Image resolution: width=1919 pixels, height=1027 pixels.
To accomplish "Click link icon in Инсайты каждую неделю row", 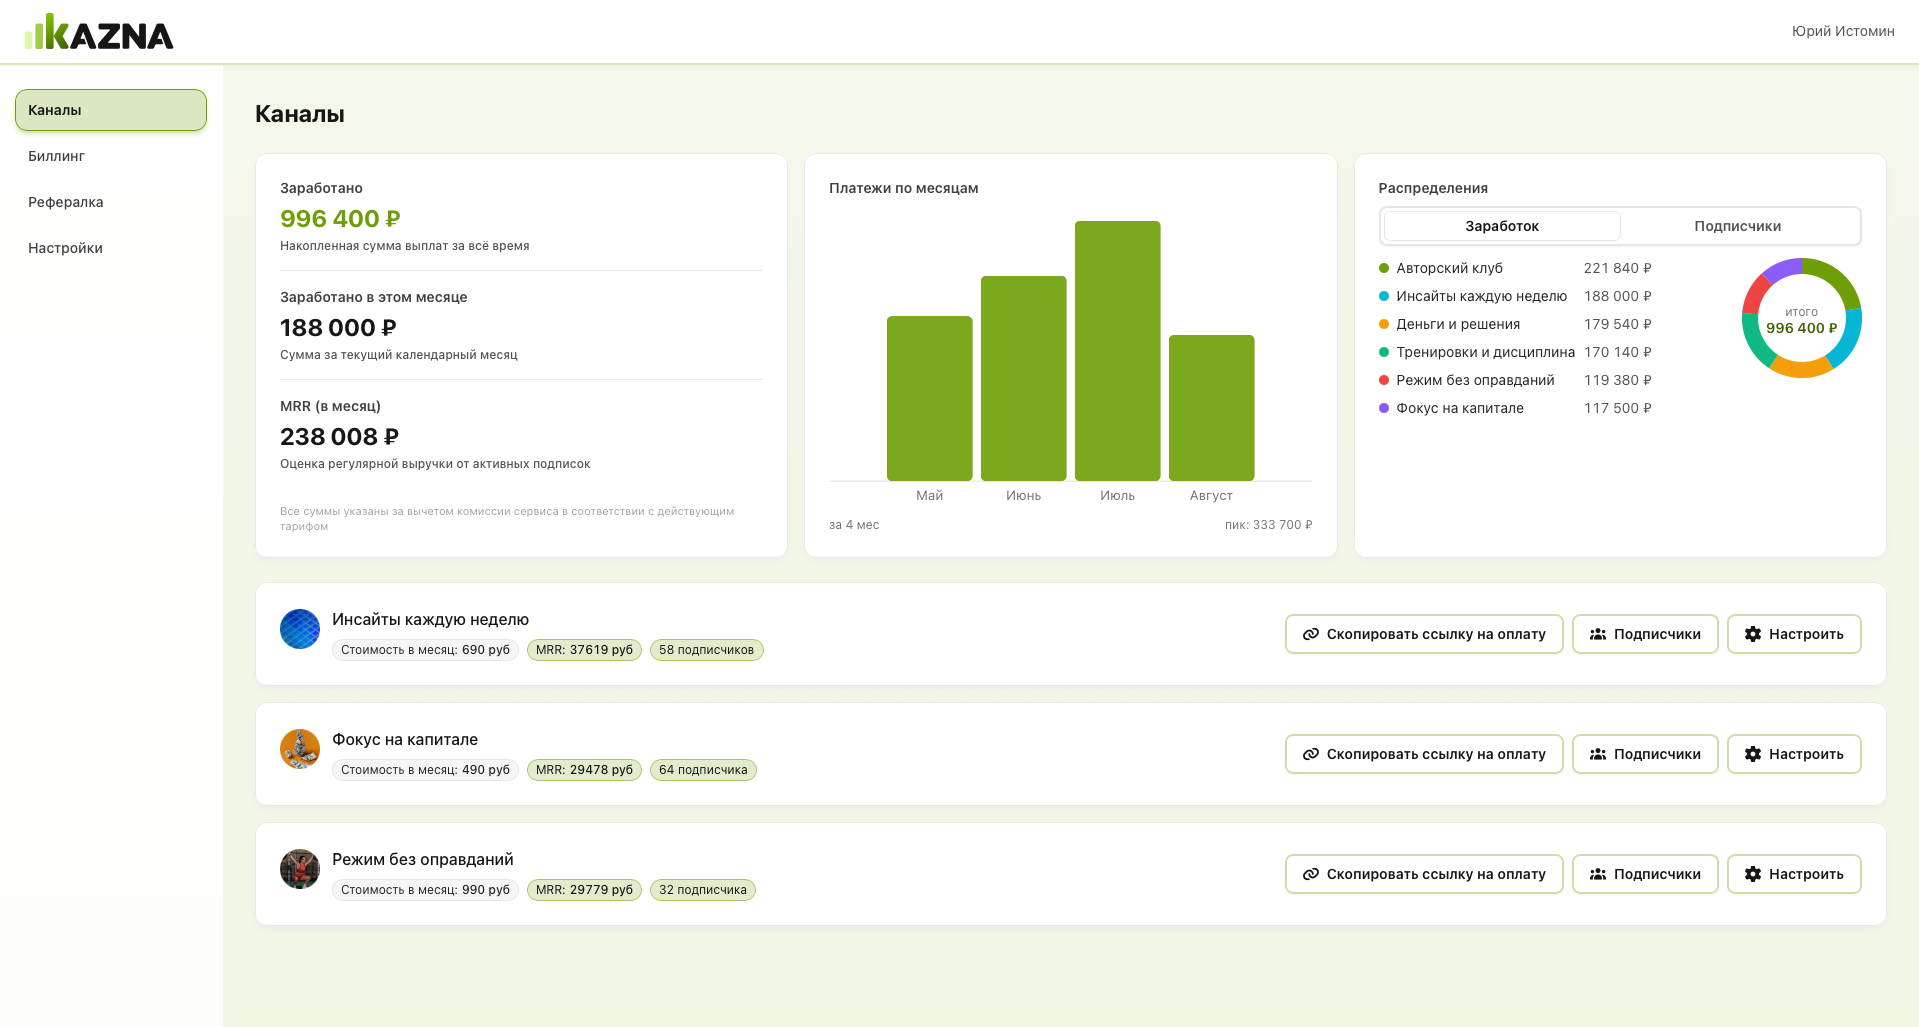I will coord(1310,634).
